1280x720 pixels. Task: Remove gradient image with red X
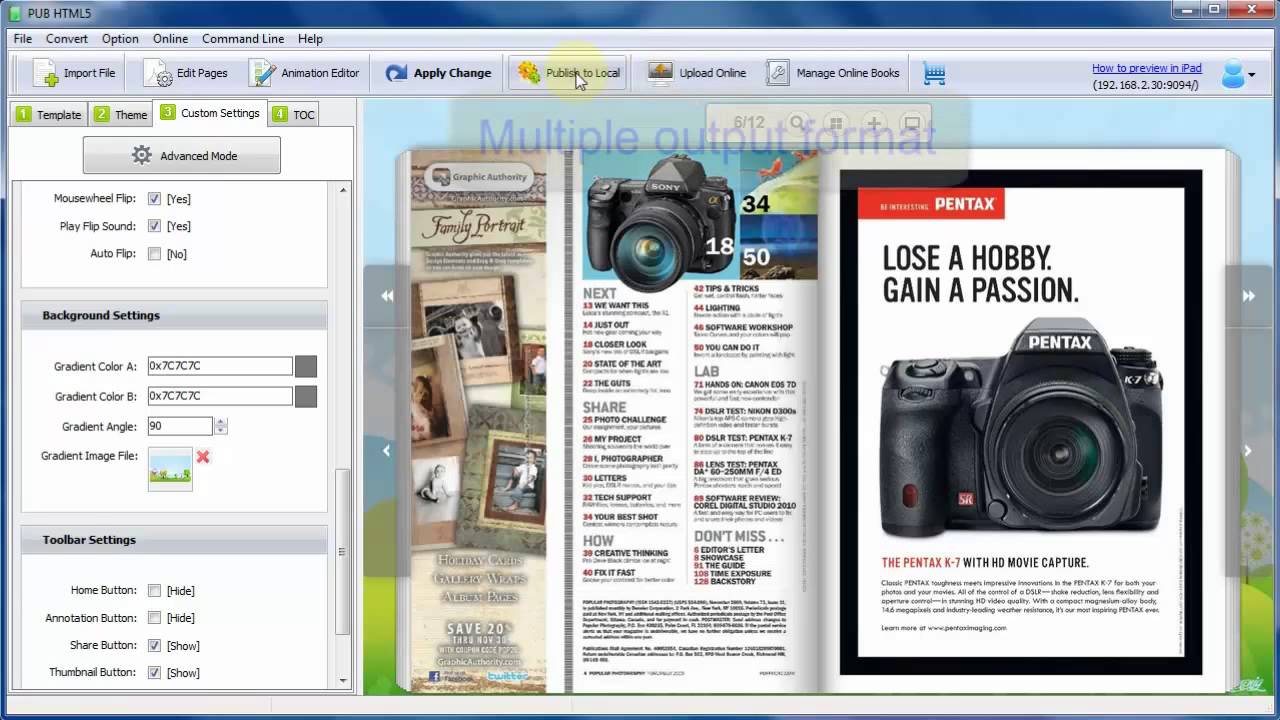click(203, 456)
